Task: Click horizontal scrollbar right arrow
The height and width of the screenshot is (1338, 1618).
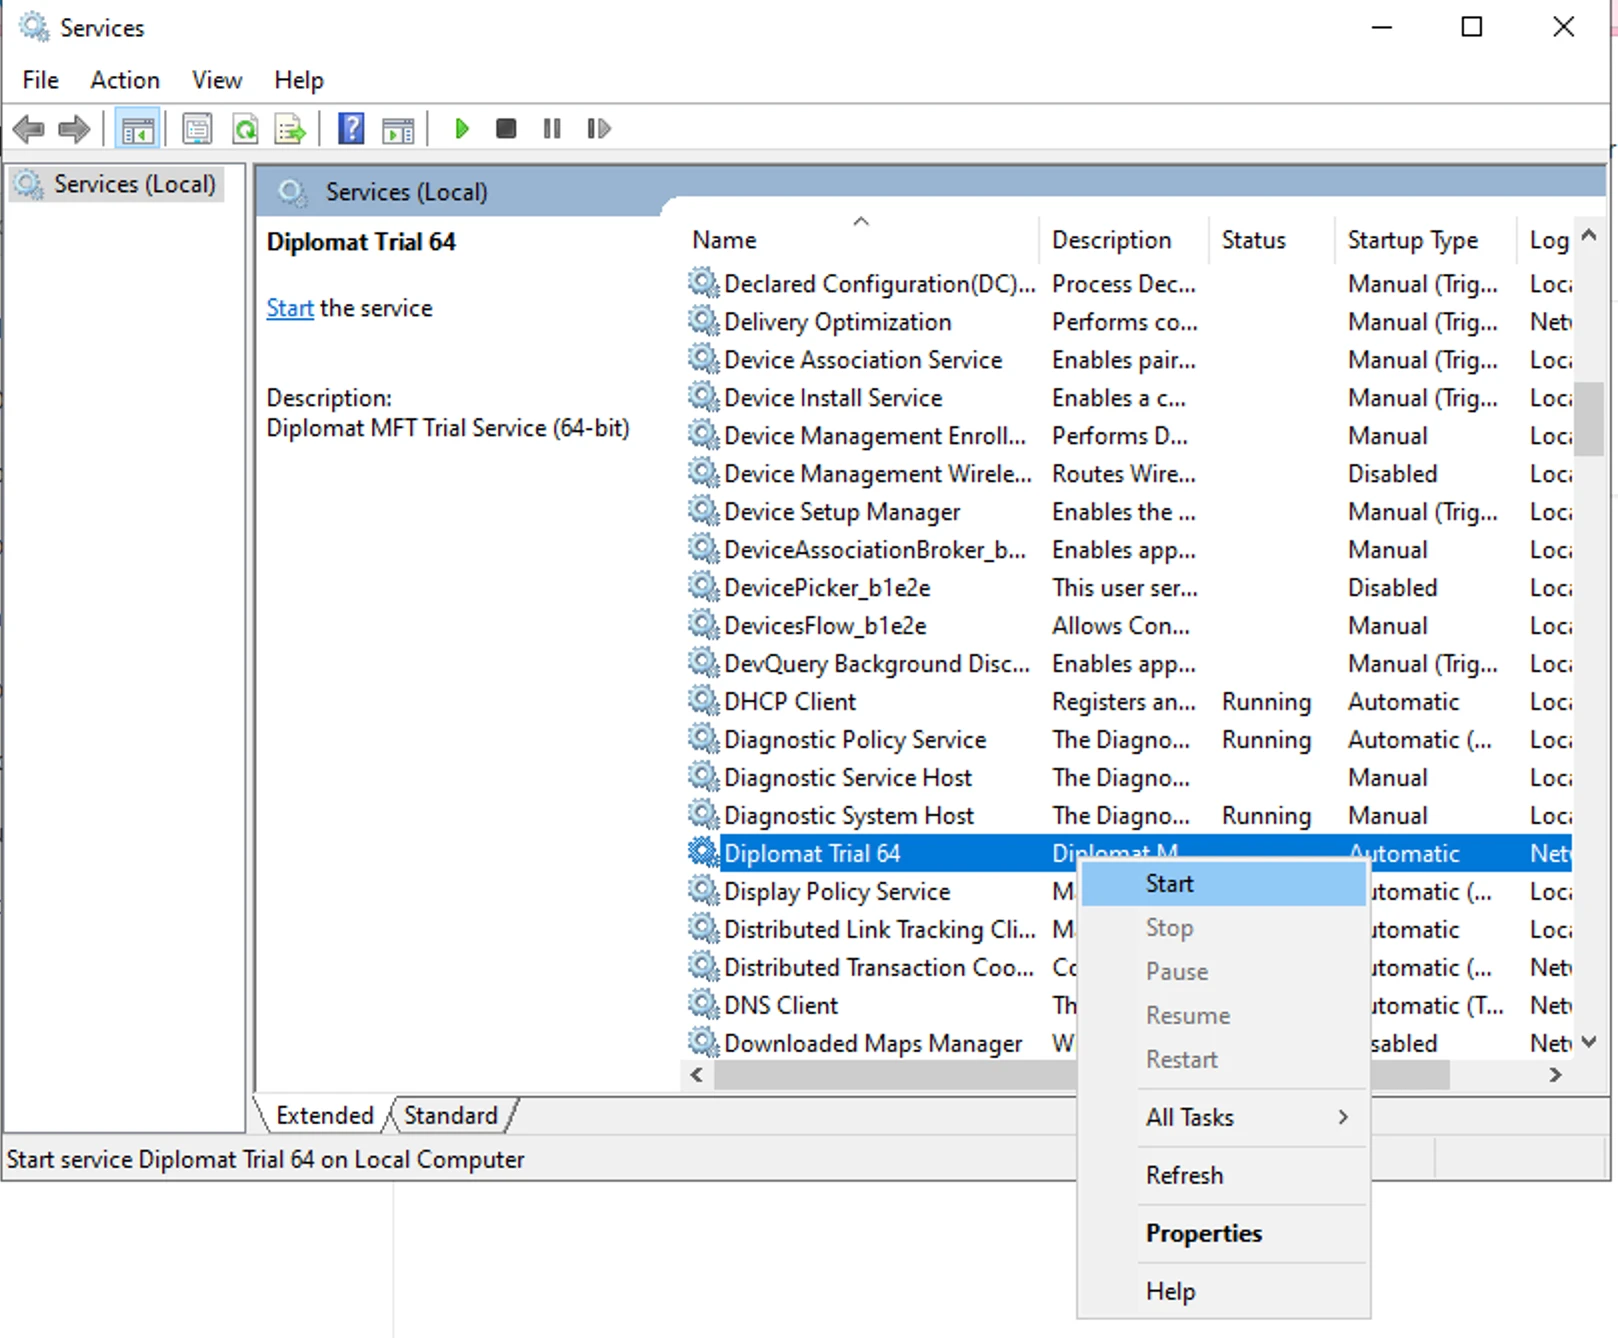Action: click(1555, 1075)
